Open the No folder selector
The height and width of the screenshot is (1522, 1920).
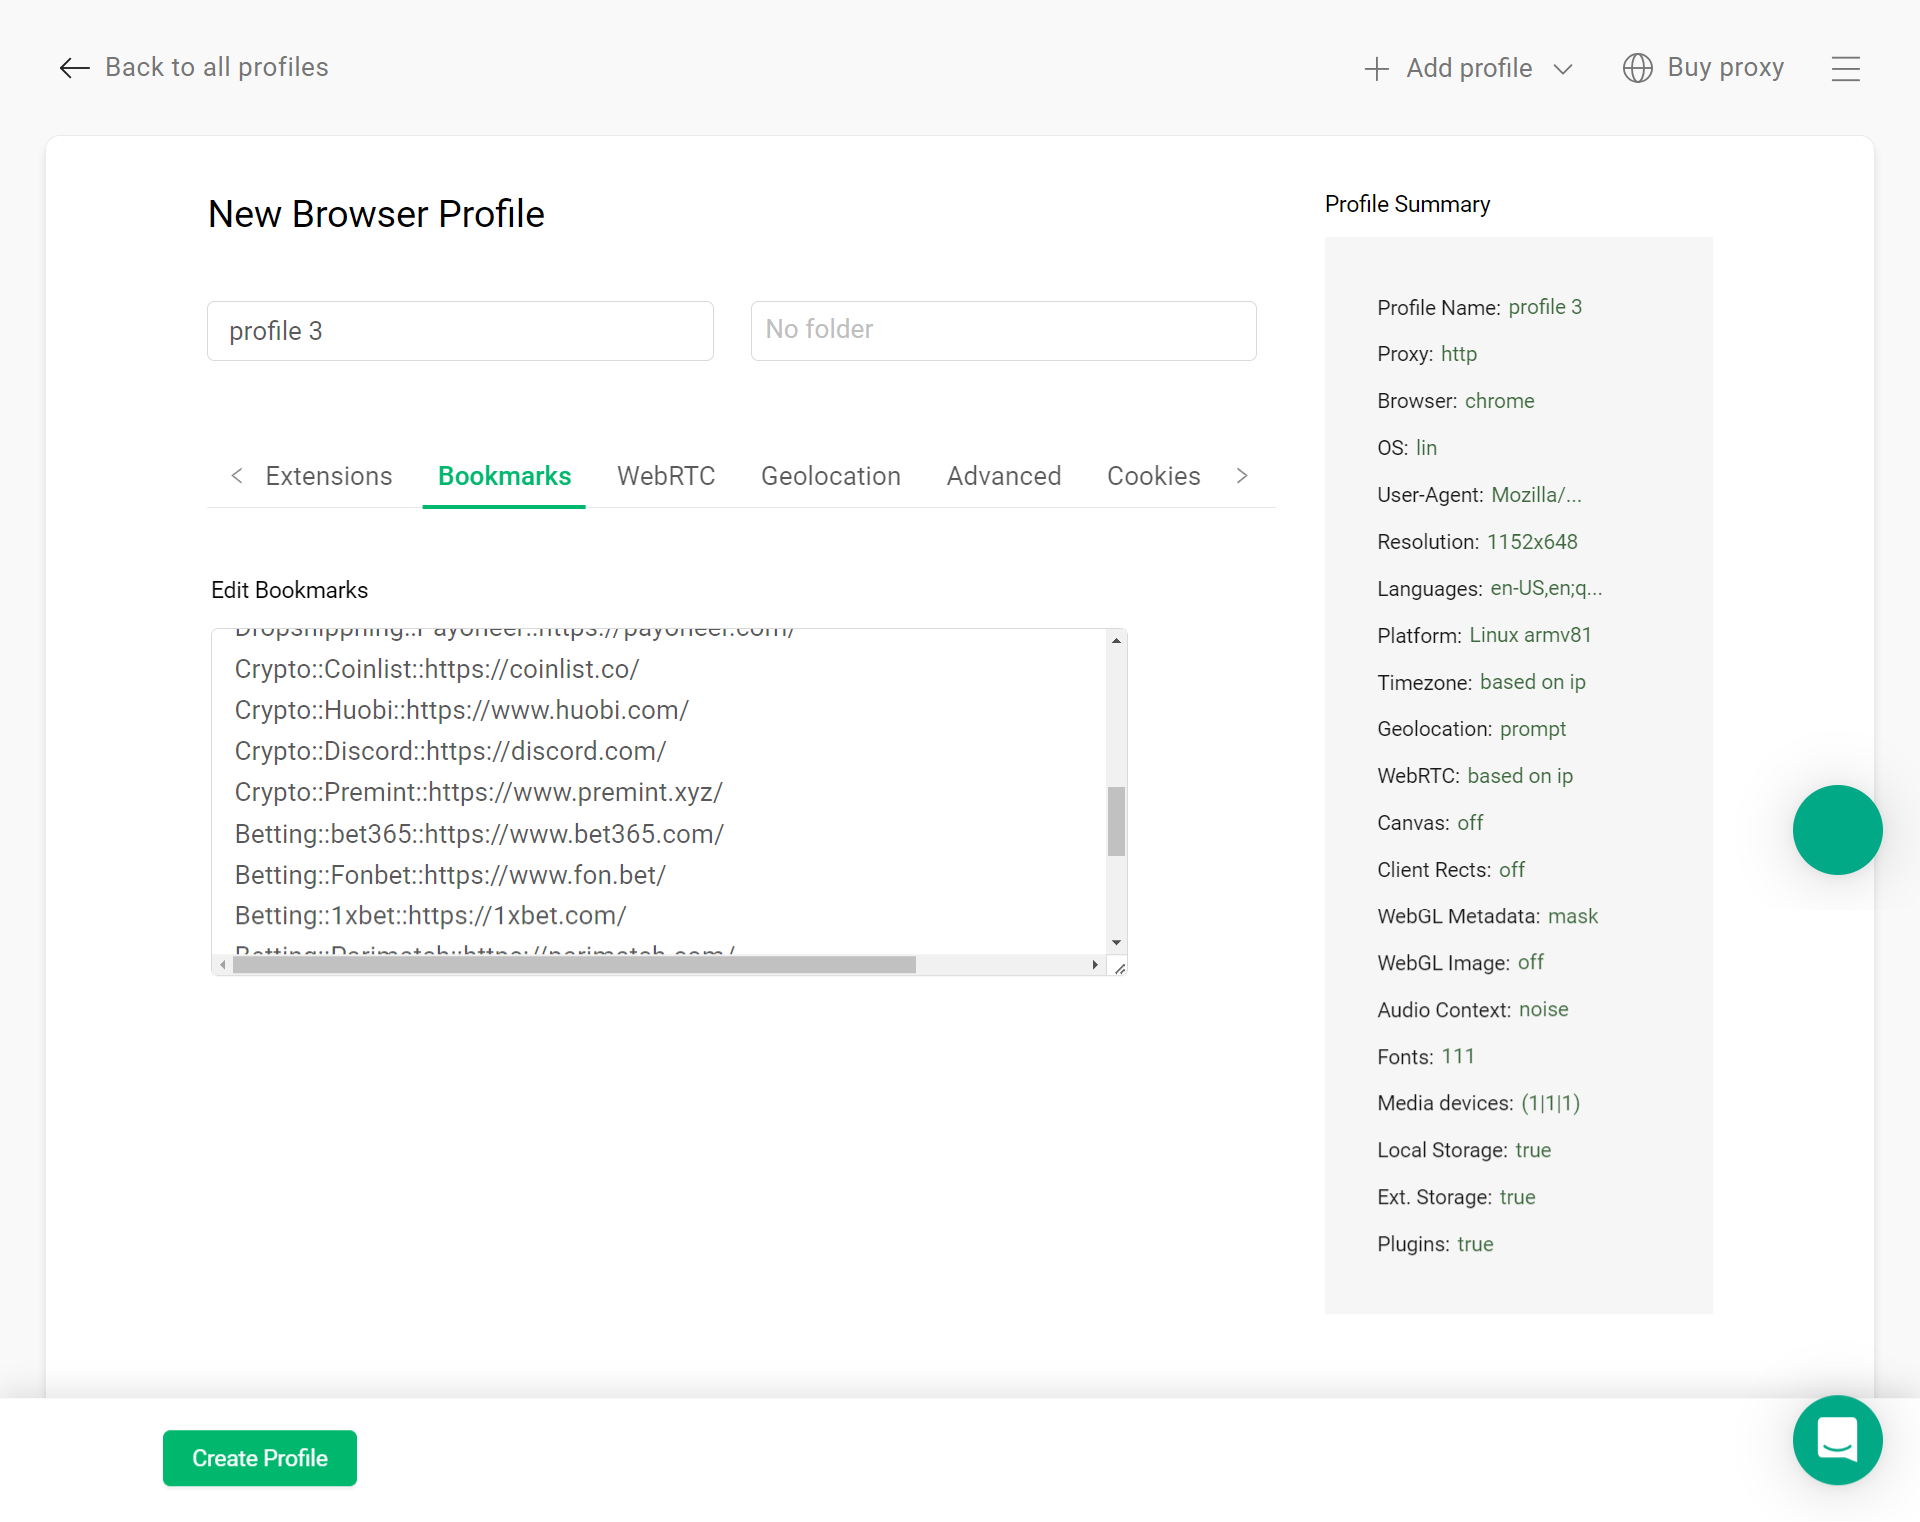[1004, 331]
